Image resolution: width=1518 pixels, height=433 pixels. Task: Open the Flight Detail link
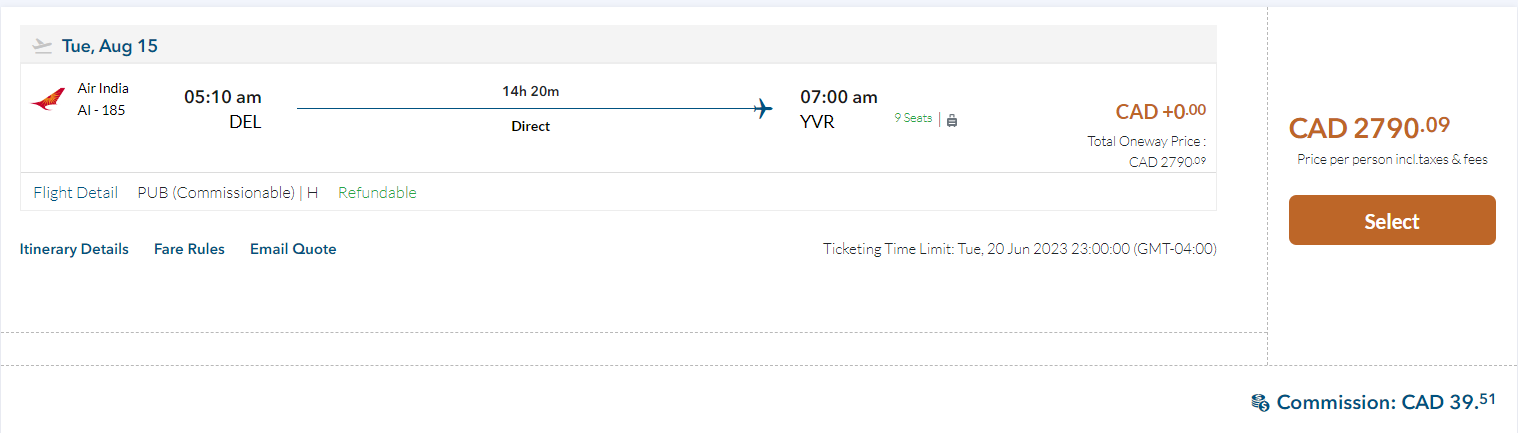coord(75,192)
